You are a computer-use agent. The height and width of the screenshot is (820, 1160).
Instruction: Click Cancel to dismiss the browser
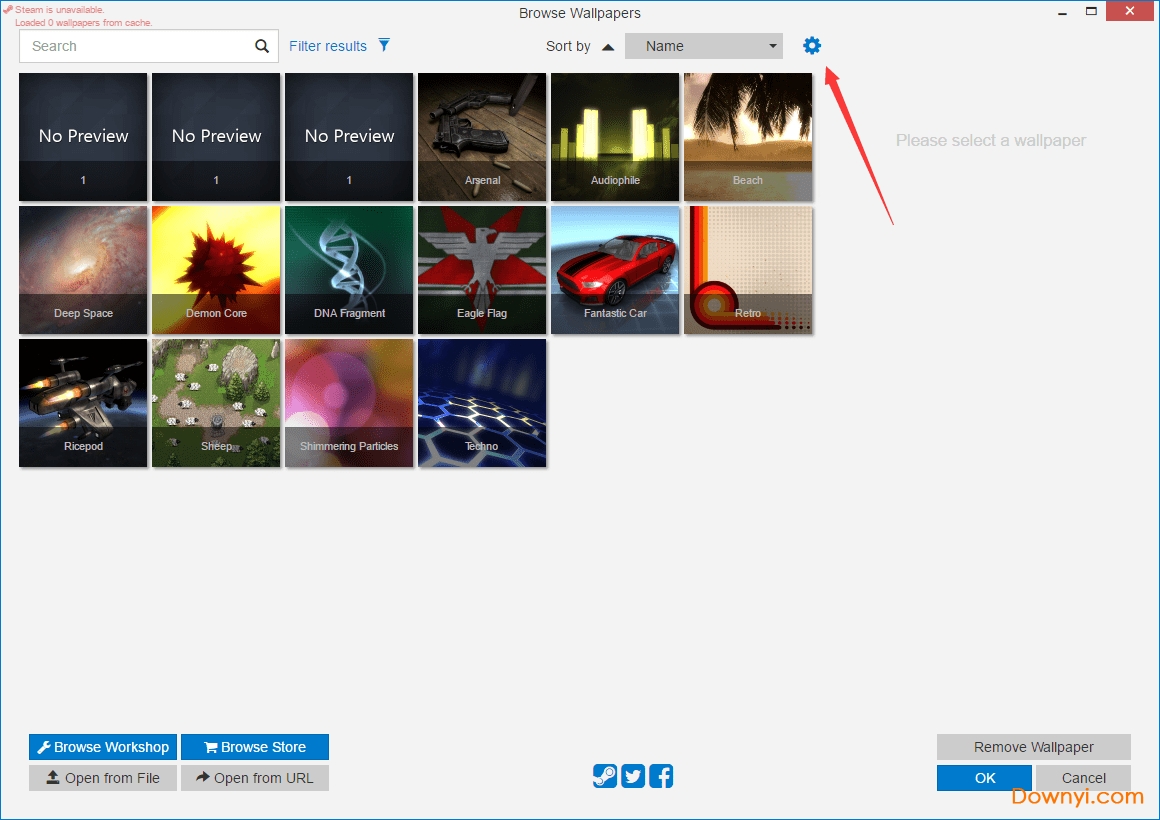tap(1083, 777)
